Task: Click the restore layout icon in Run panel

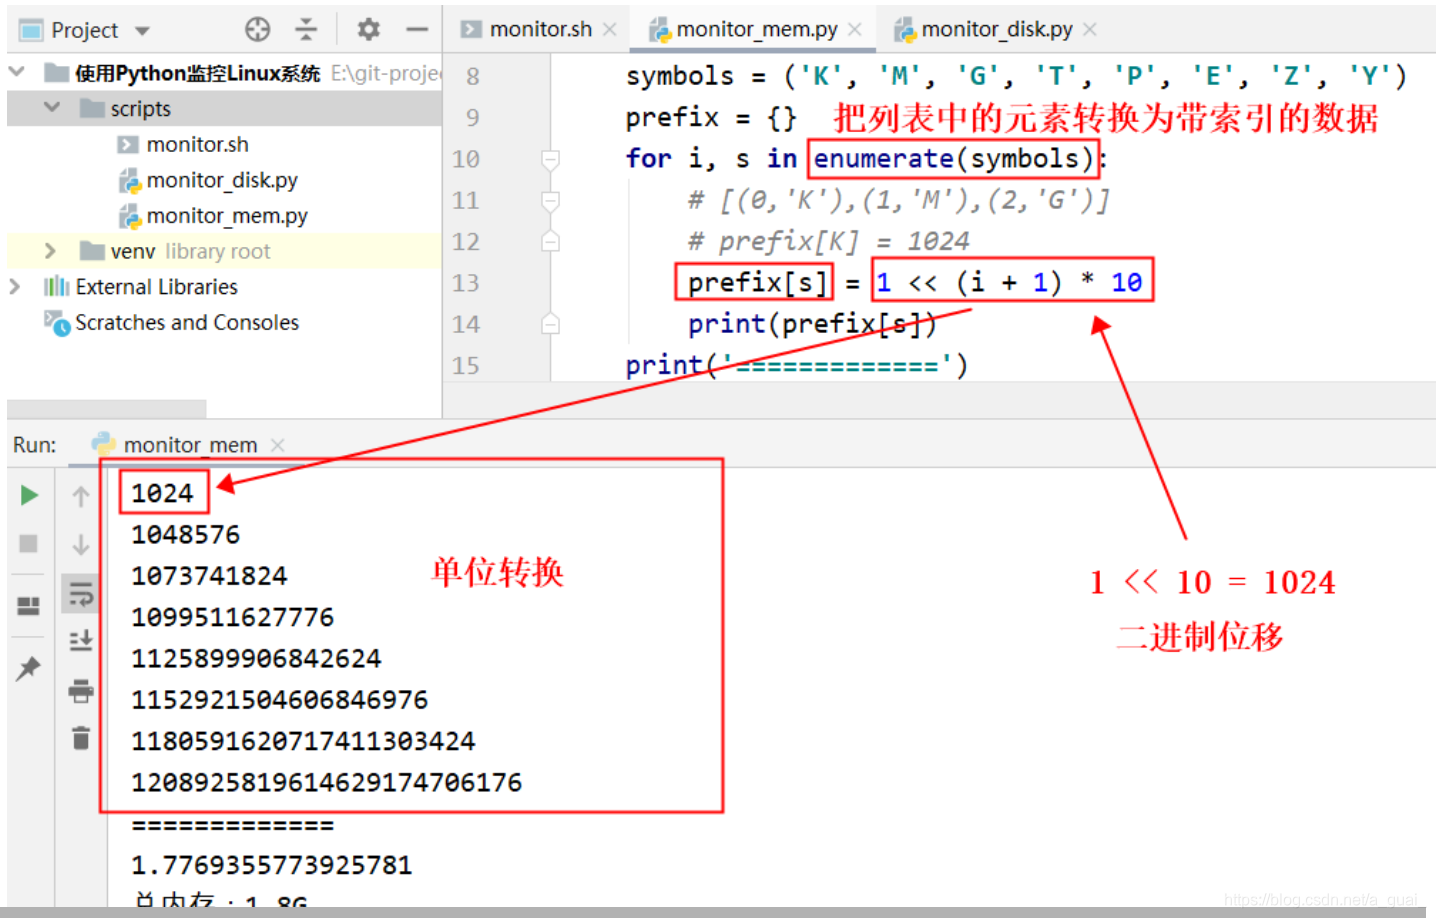Action: (x=29, y=606)
